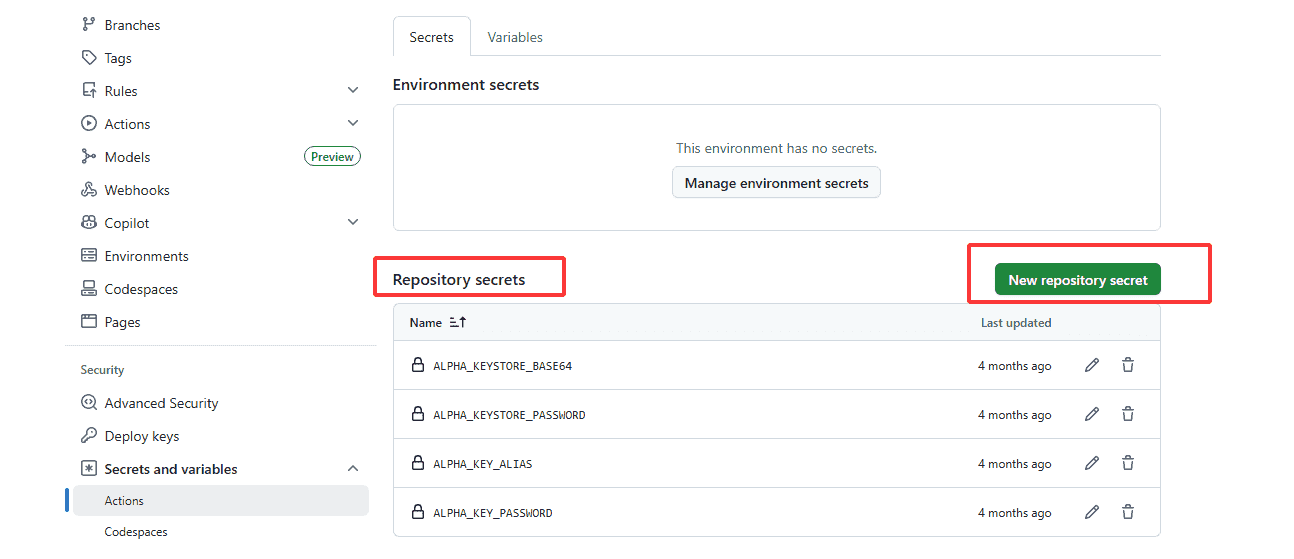Edit the ALPHA_KEY_ALIAS secret

1092,464
